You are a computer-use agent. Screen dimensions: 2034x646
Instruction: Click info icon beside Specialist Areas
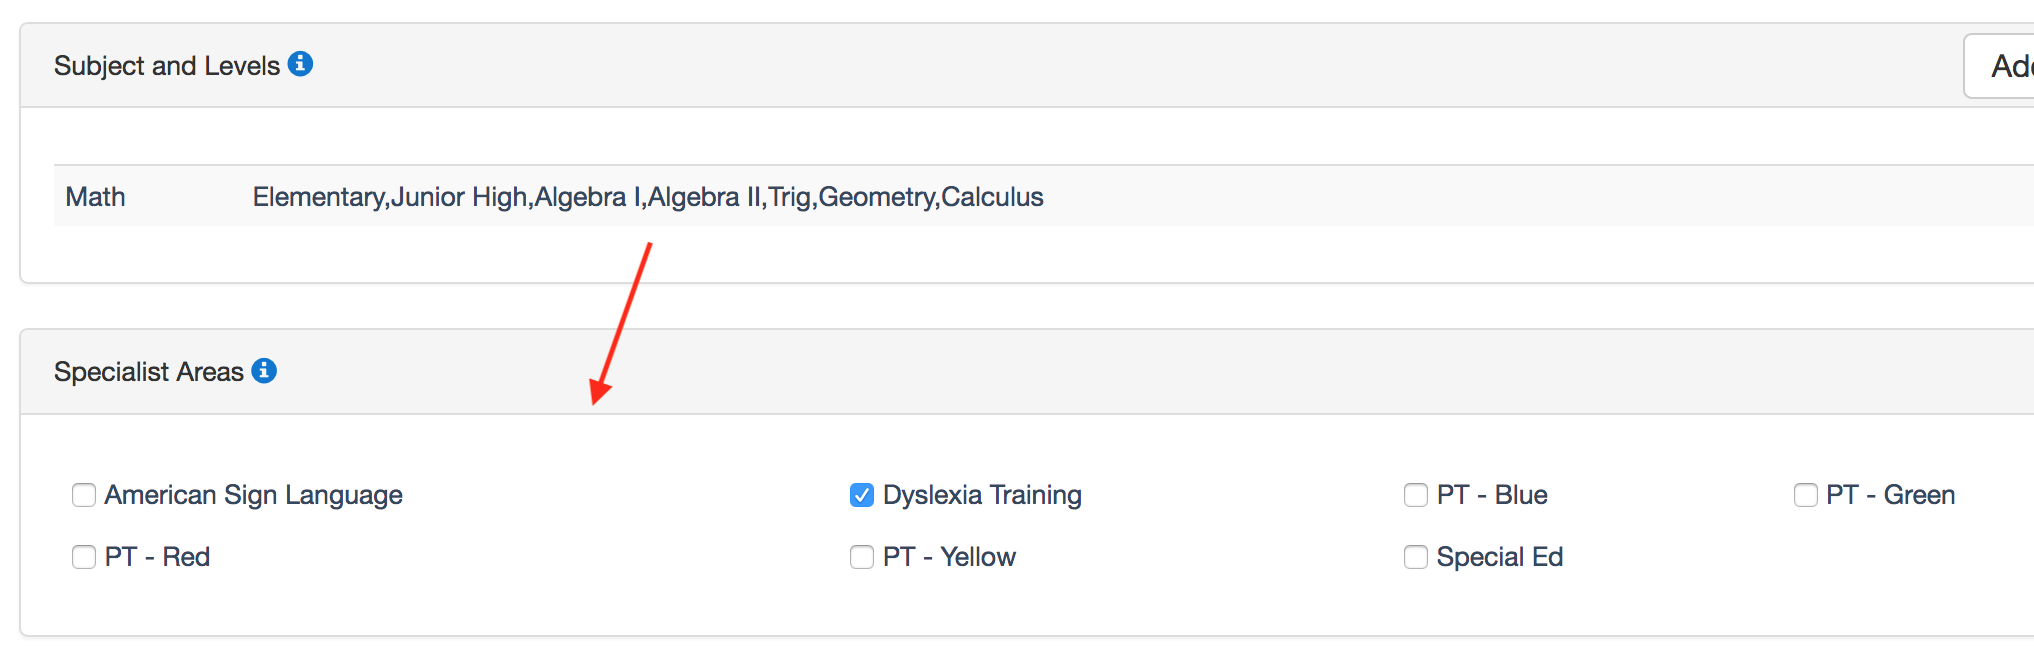pos(264,371)
